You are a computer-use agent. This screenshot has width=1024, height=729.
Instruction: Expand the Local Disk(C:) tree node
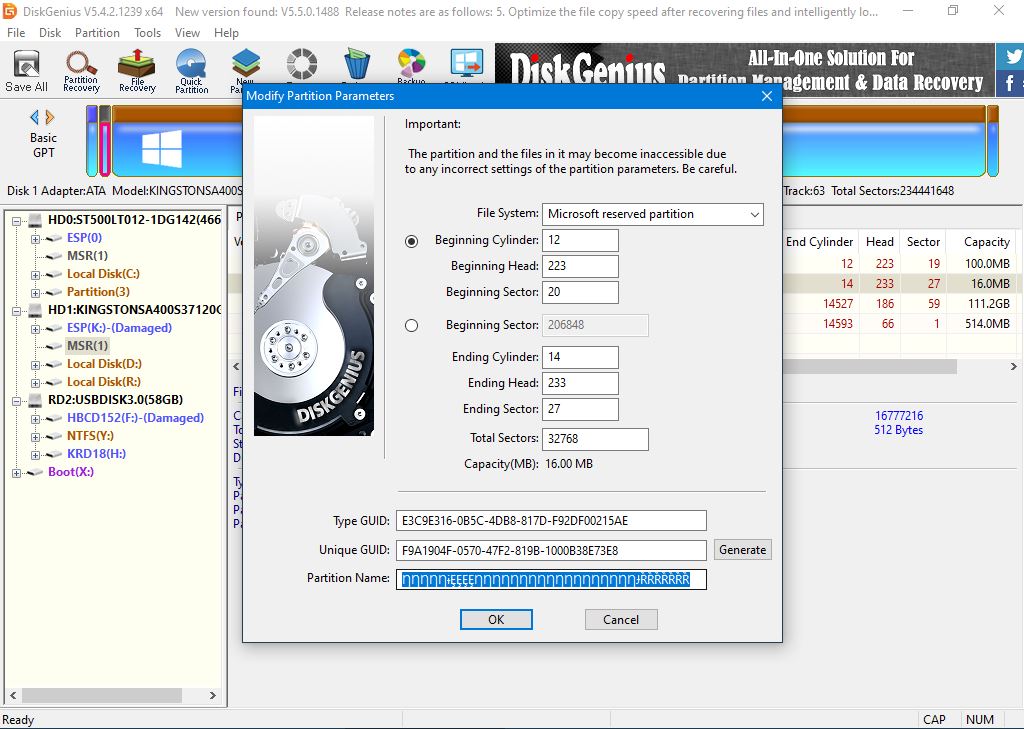35,274
